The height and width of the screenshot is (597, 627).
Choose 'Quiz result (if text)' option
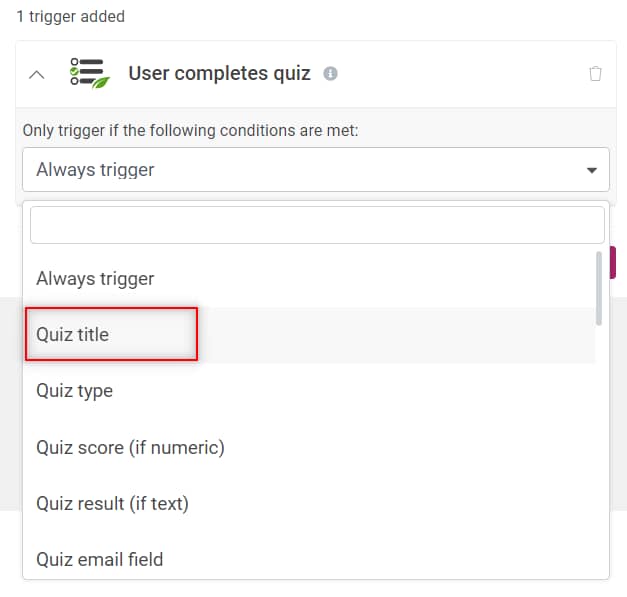click(112, 503)
